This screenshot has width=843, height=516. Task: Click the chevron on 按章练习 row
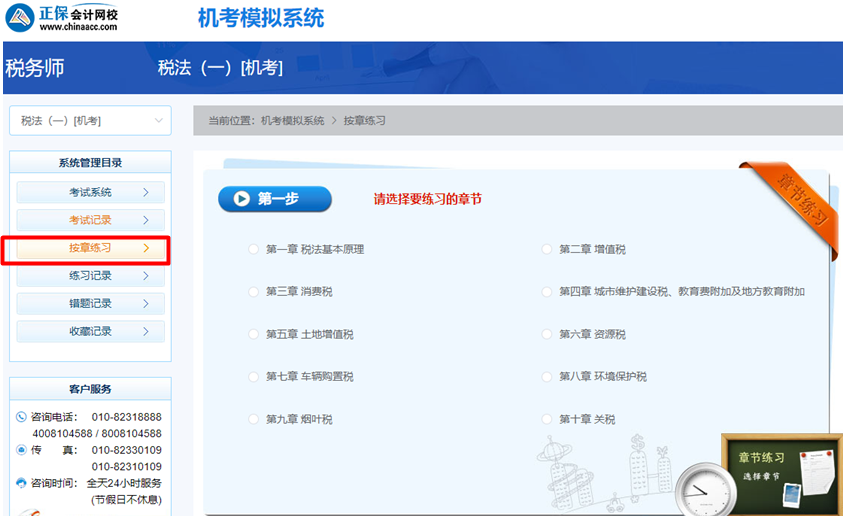coord(146,248)
